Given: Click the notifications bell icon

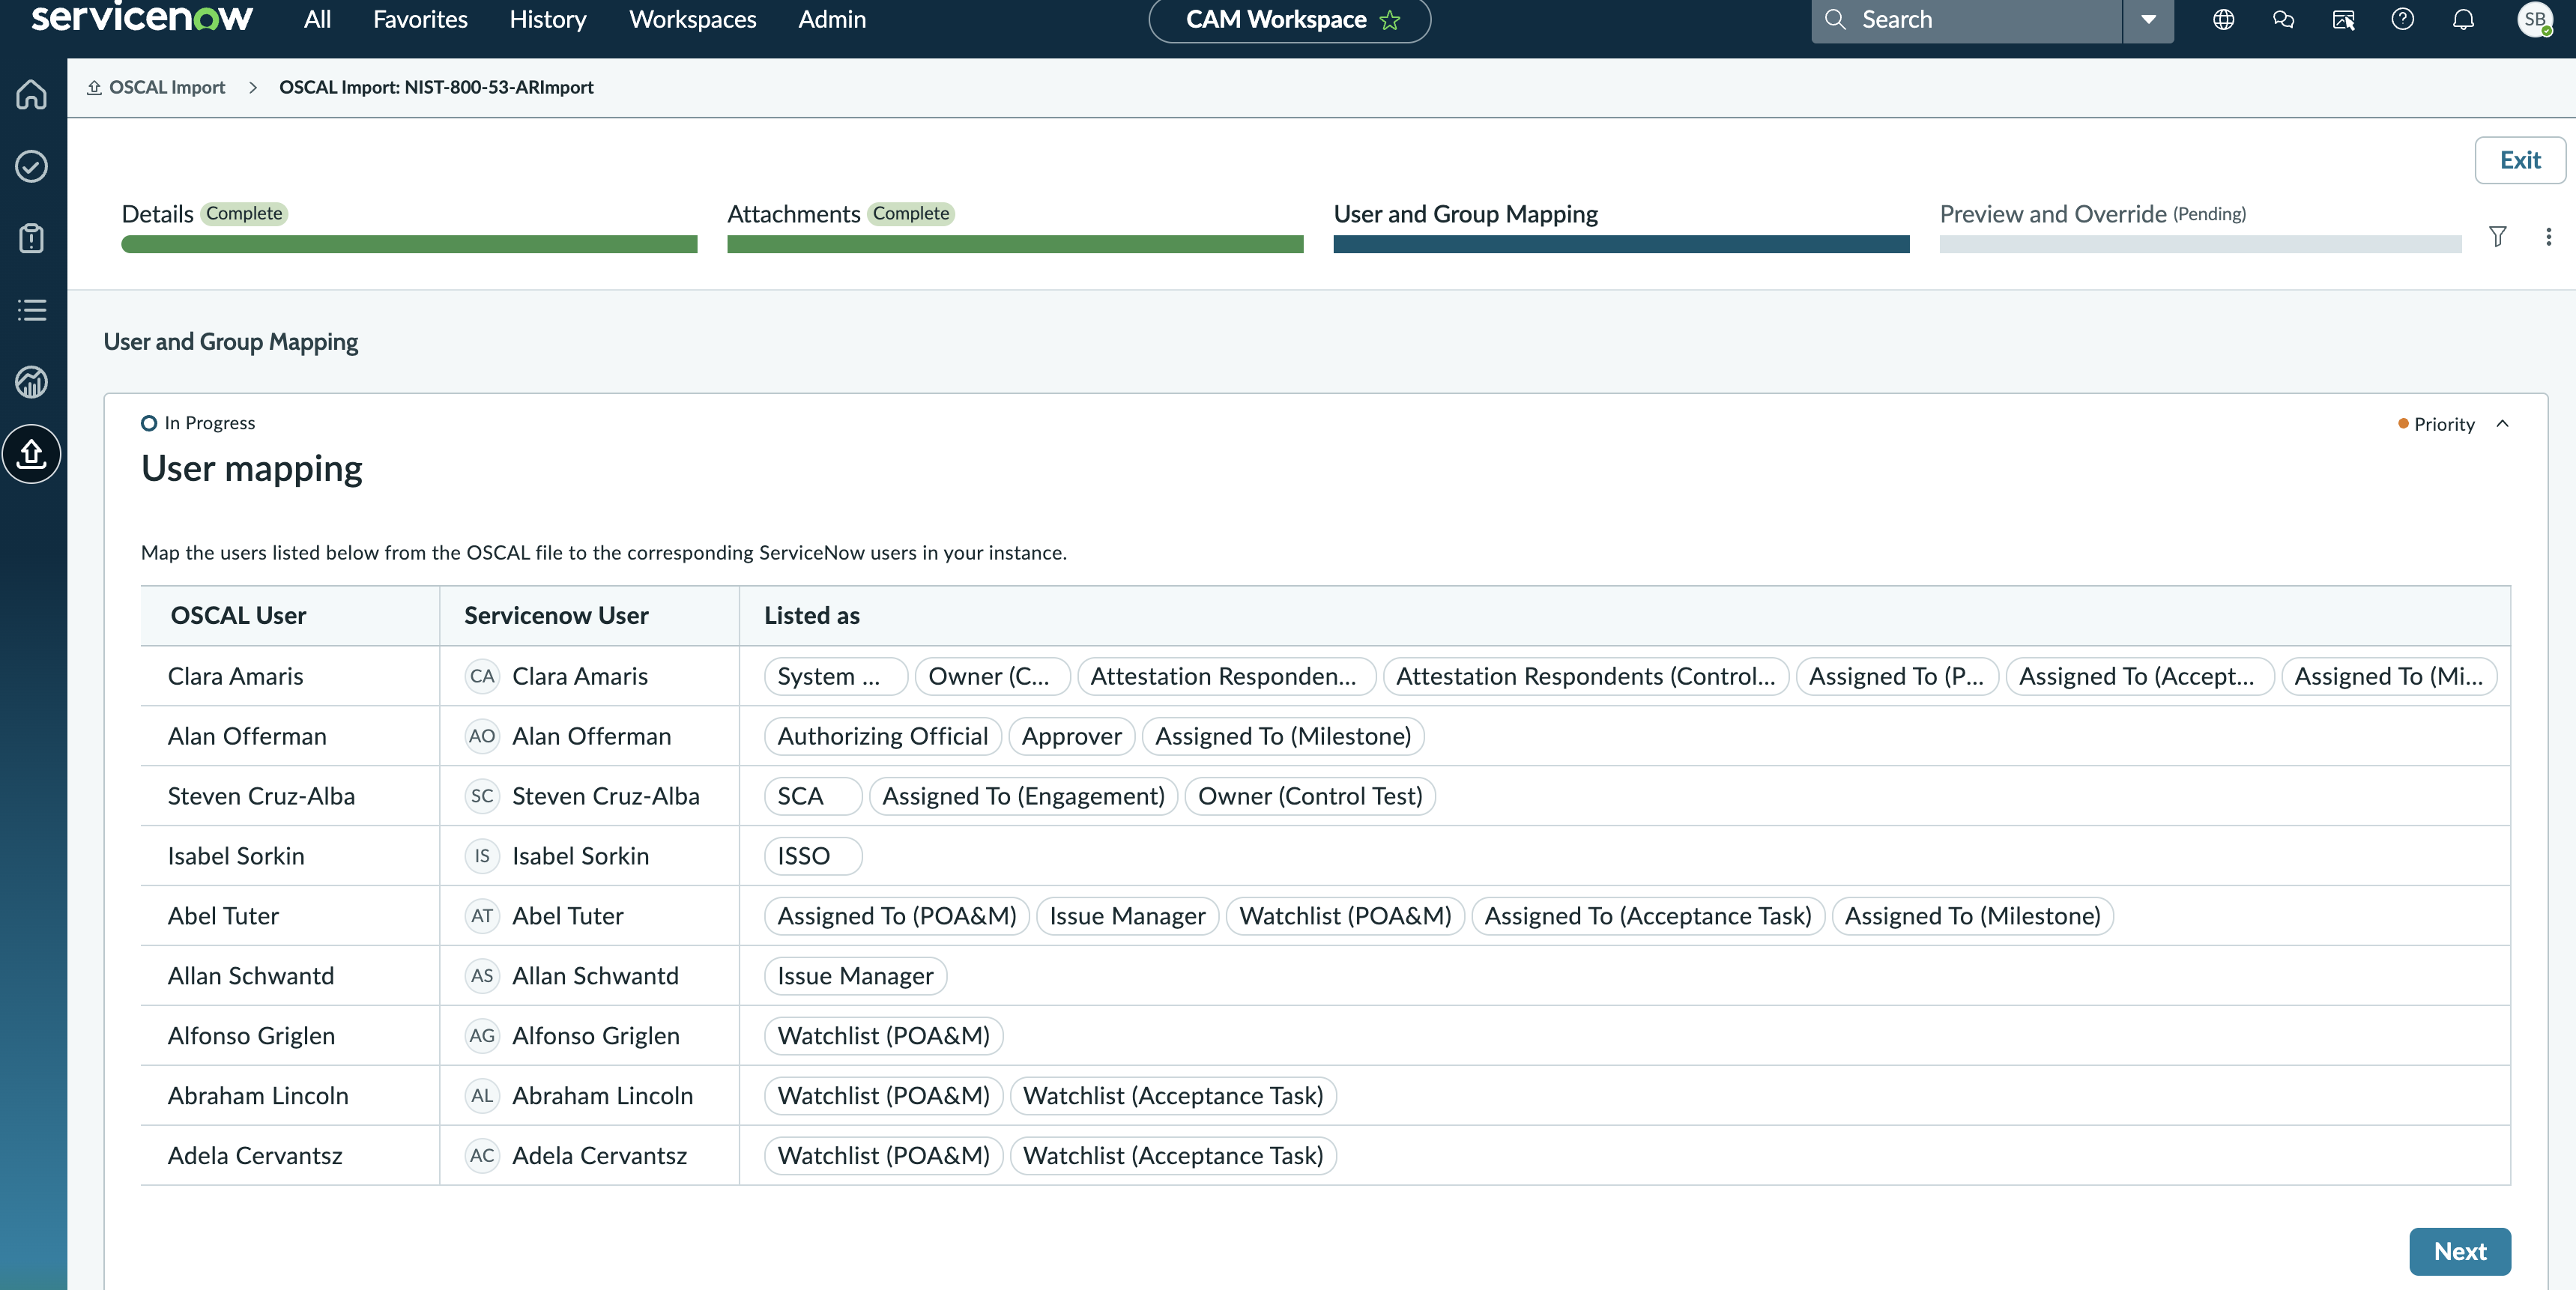Looking at the screenshot, I should click(x=2463, y=19).
